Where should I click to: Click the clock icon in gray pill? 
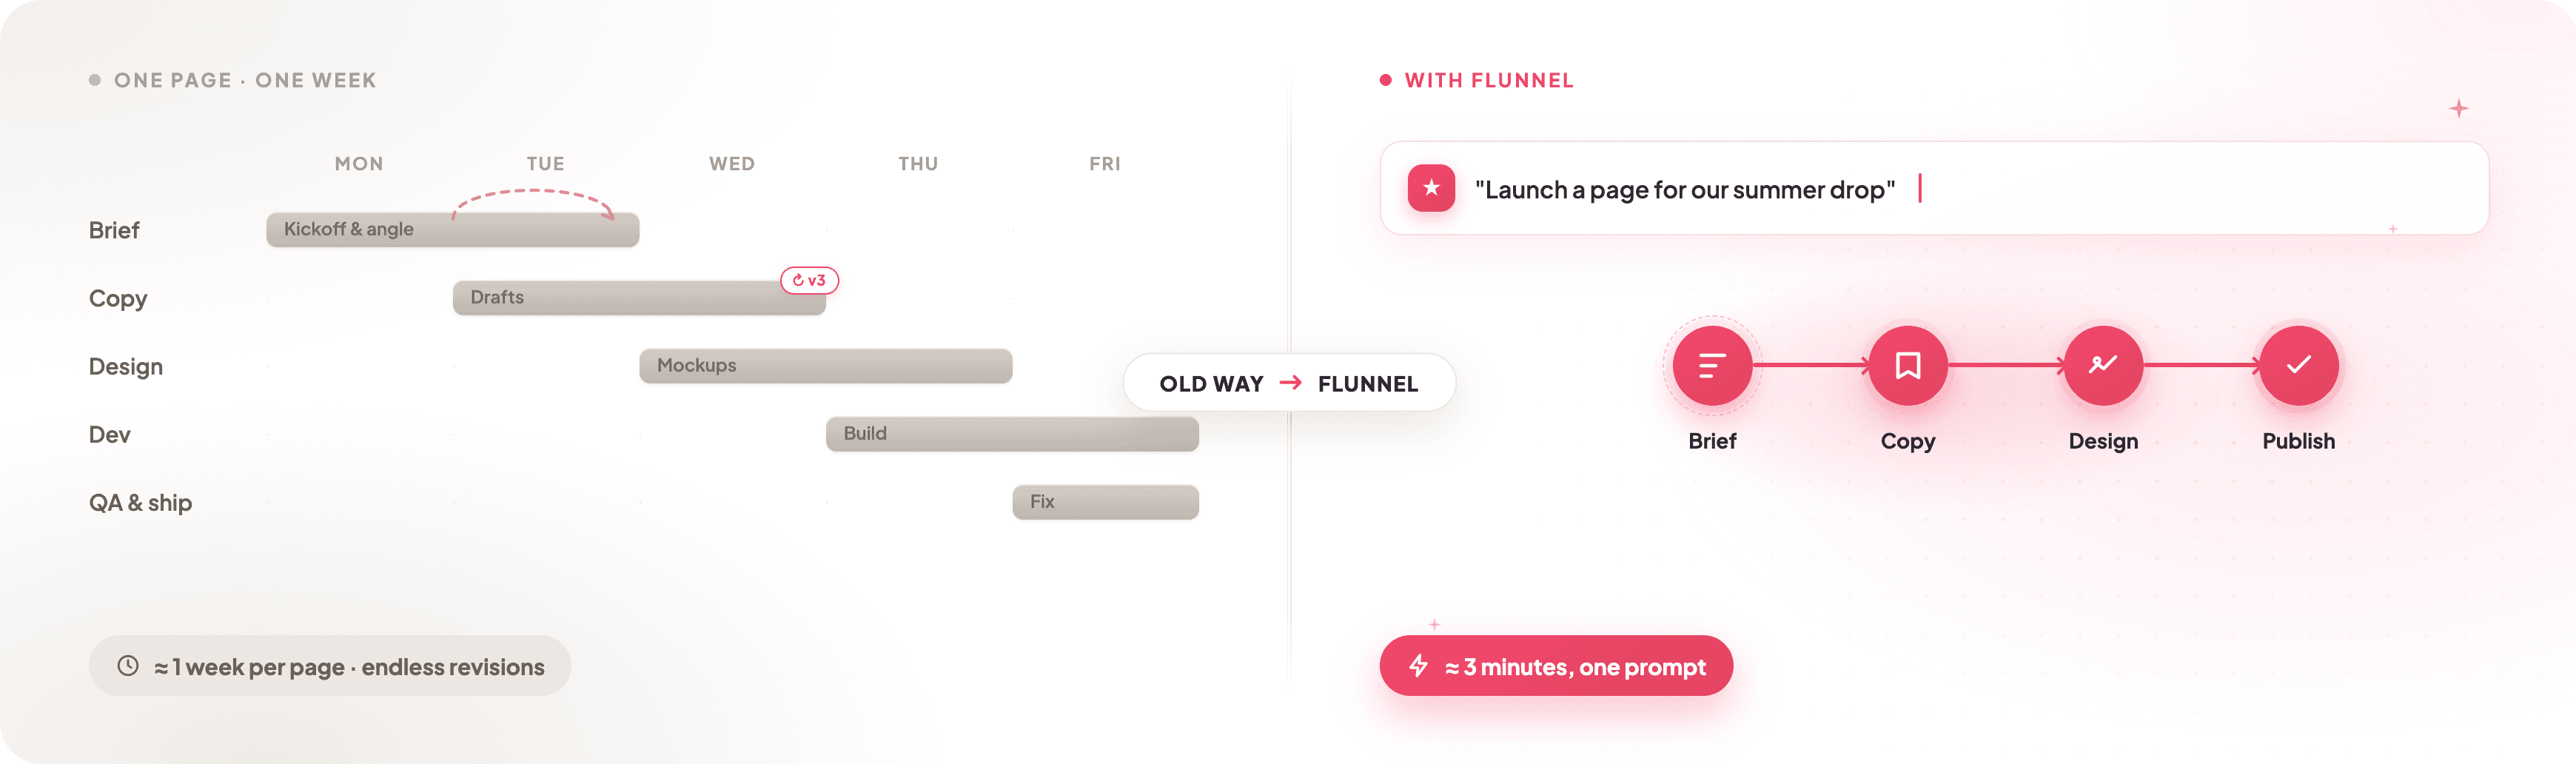click(x=128, y=666)
